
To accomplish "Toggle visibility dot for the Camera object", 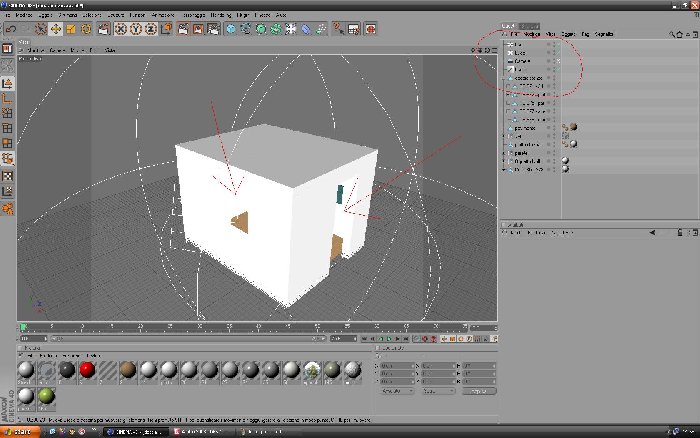I will pos(549,61).
